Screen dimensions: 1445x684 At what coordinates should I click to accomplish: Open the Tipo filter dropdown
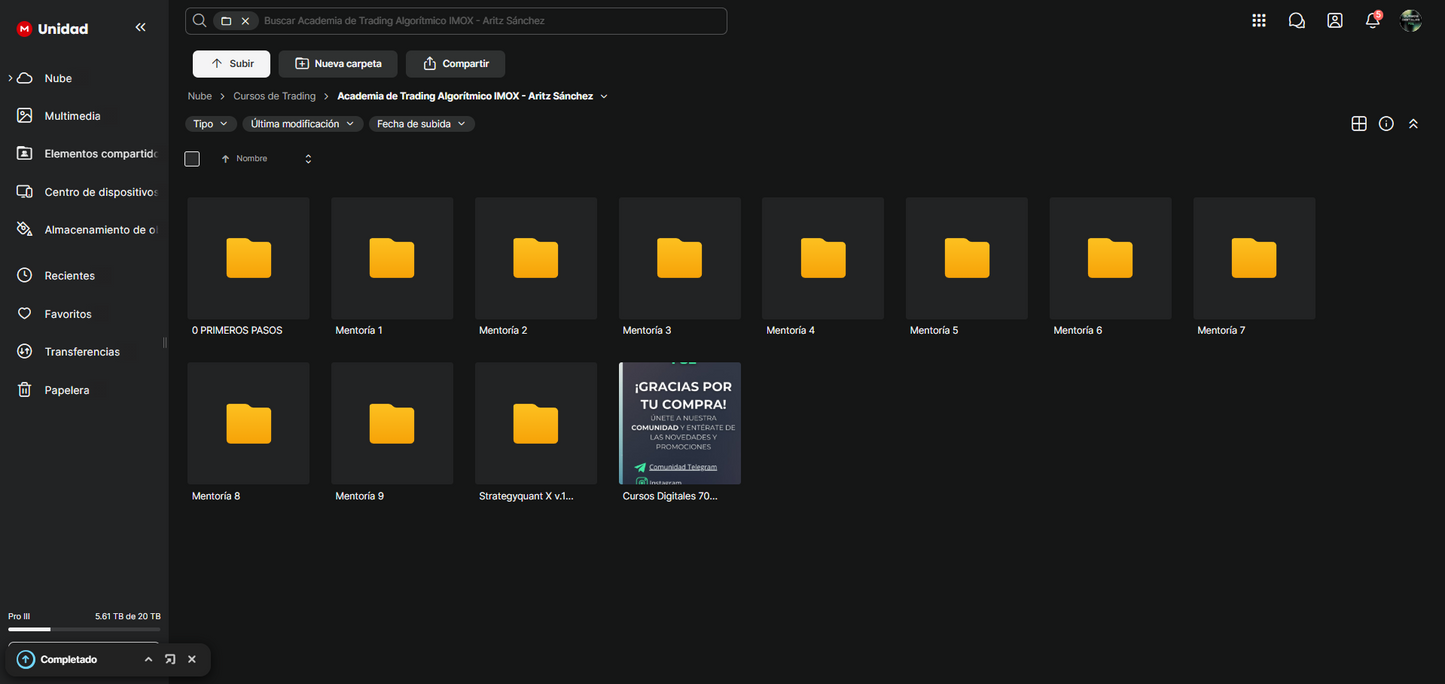210,124
